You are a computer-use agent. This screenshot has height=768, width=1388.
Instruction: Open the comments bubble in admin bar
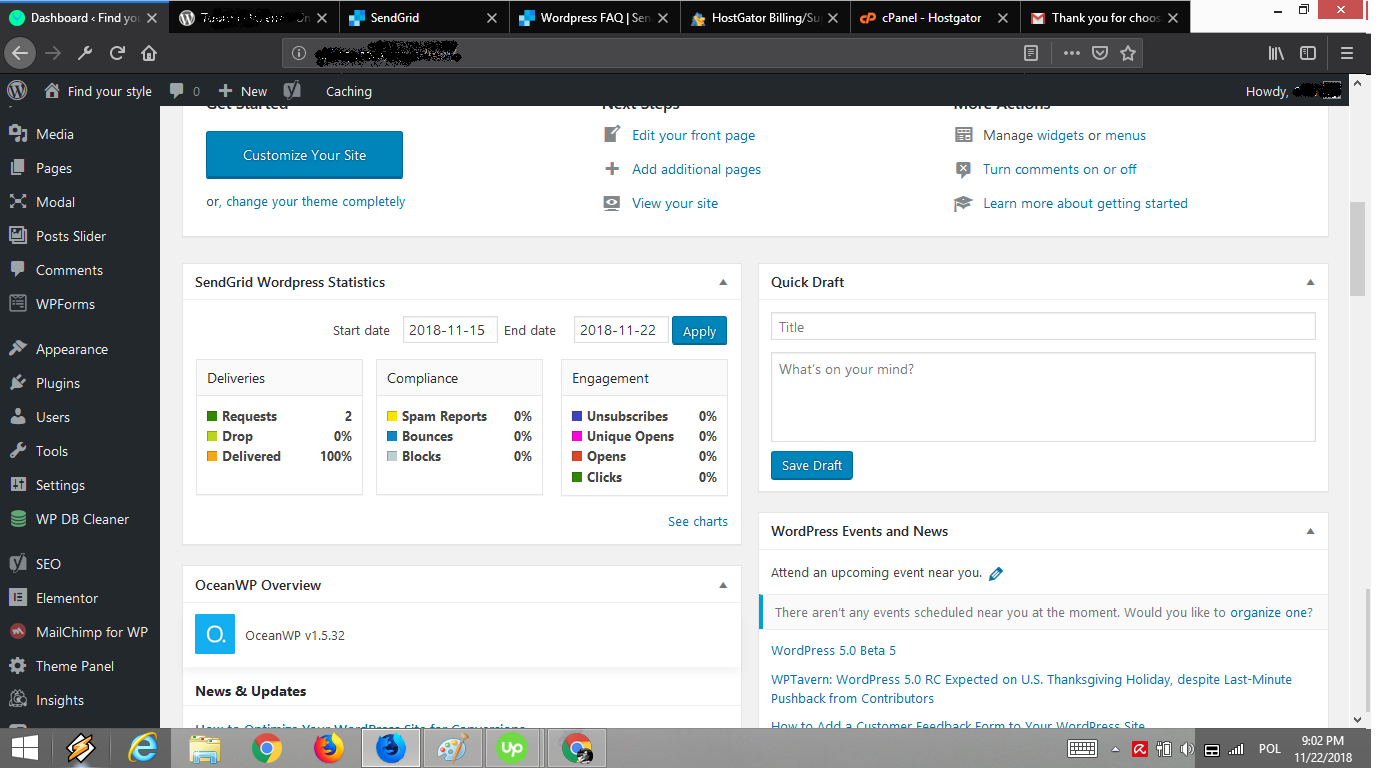point(185,91)
